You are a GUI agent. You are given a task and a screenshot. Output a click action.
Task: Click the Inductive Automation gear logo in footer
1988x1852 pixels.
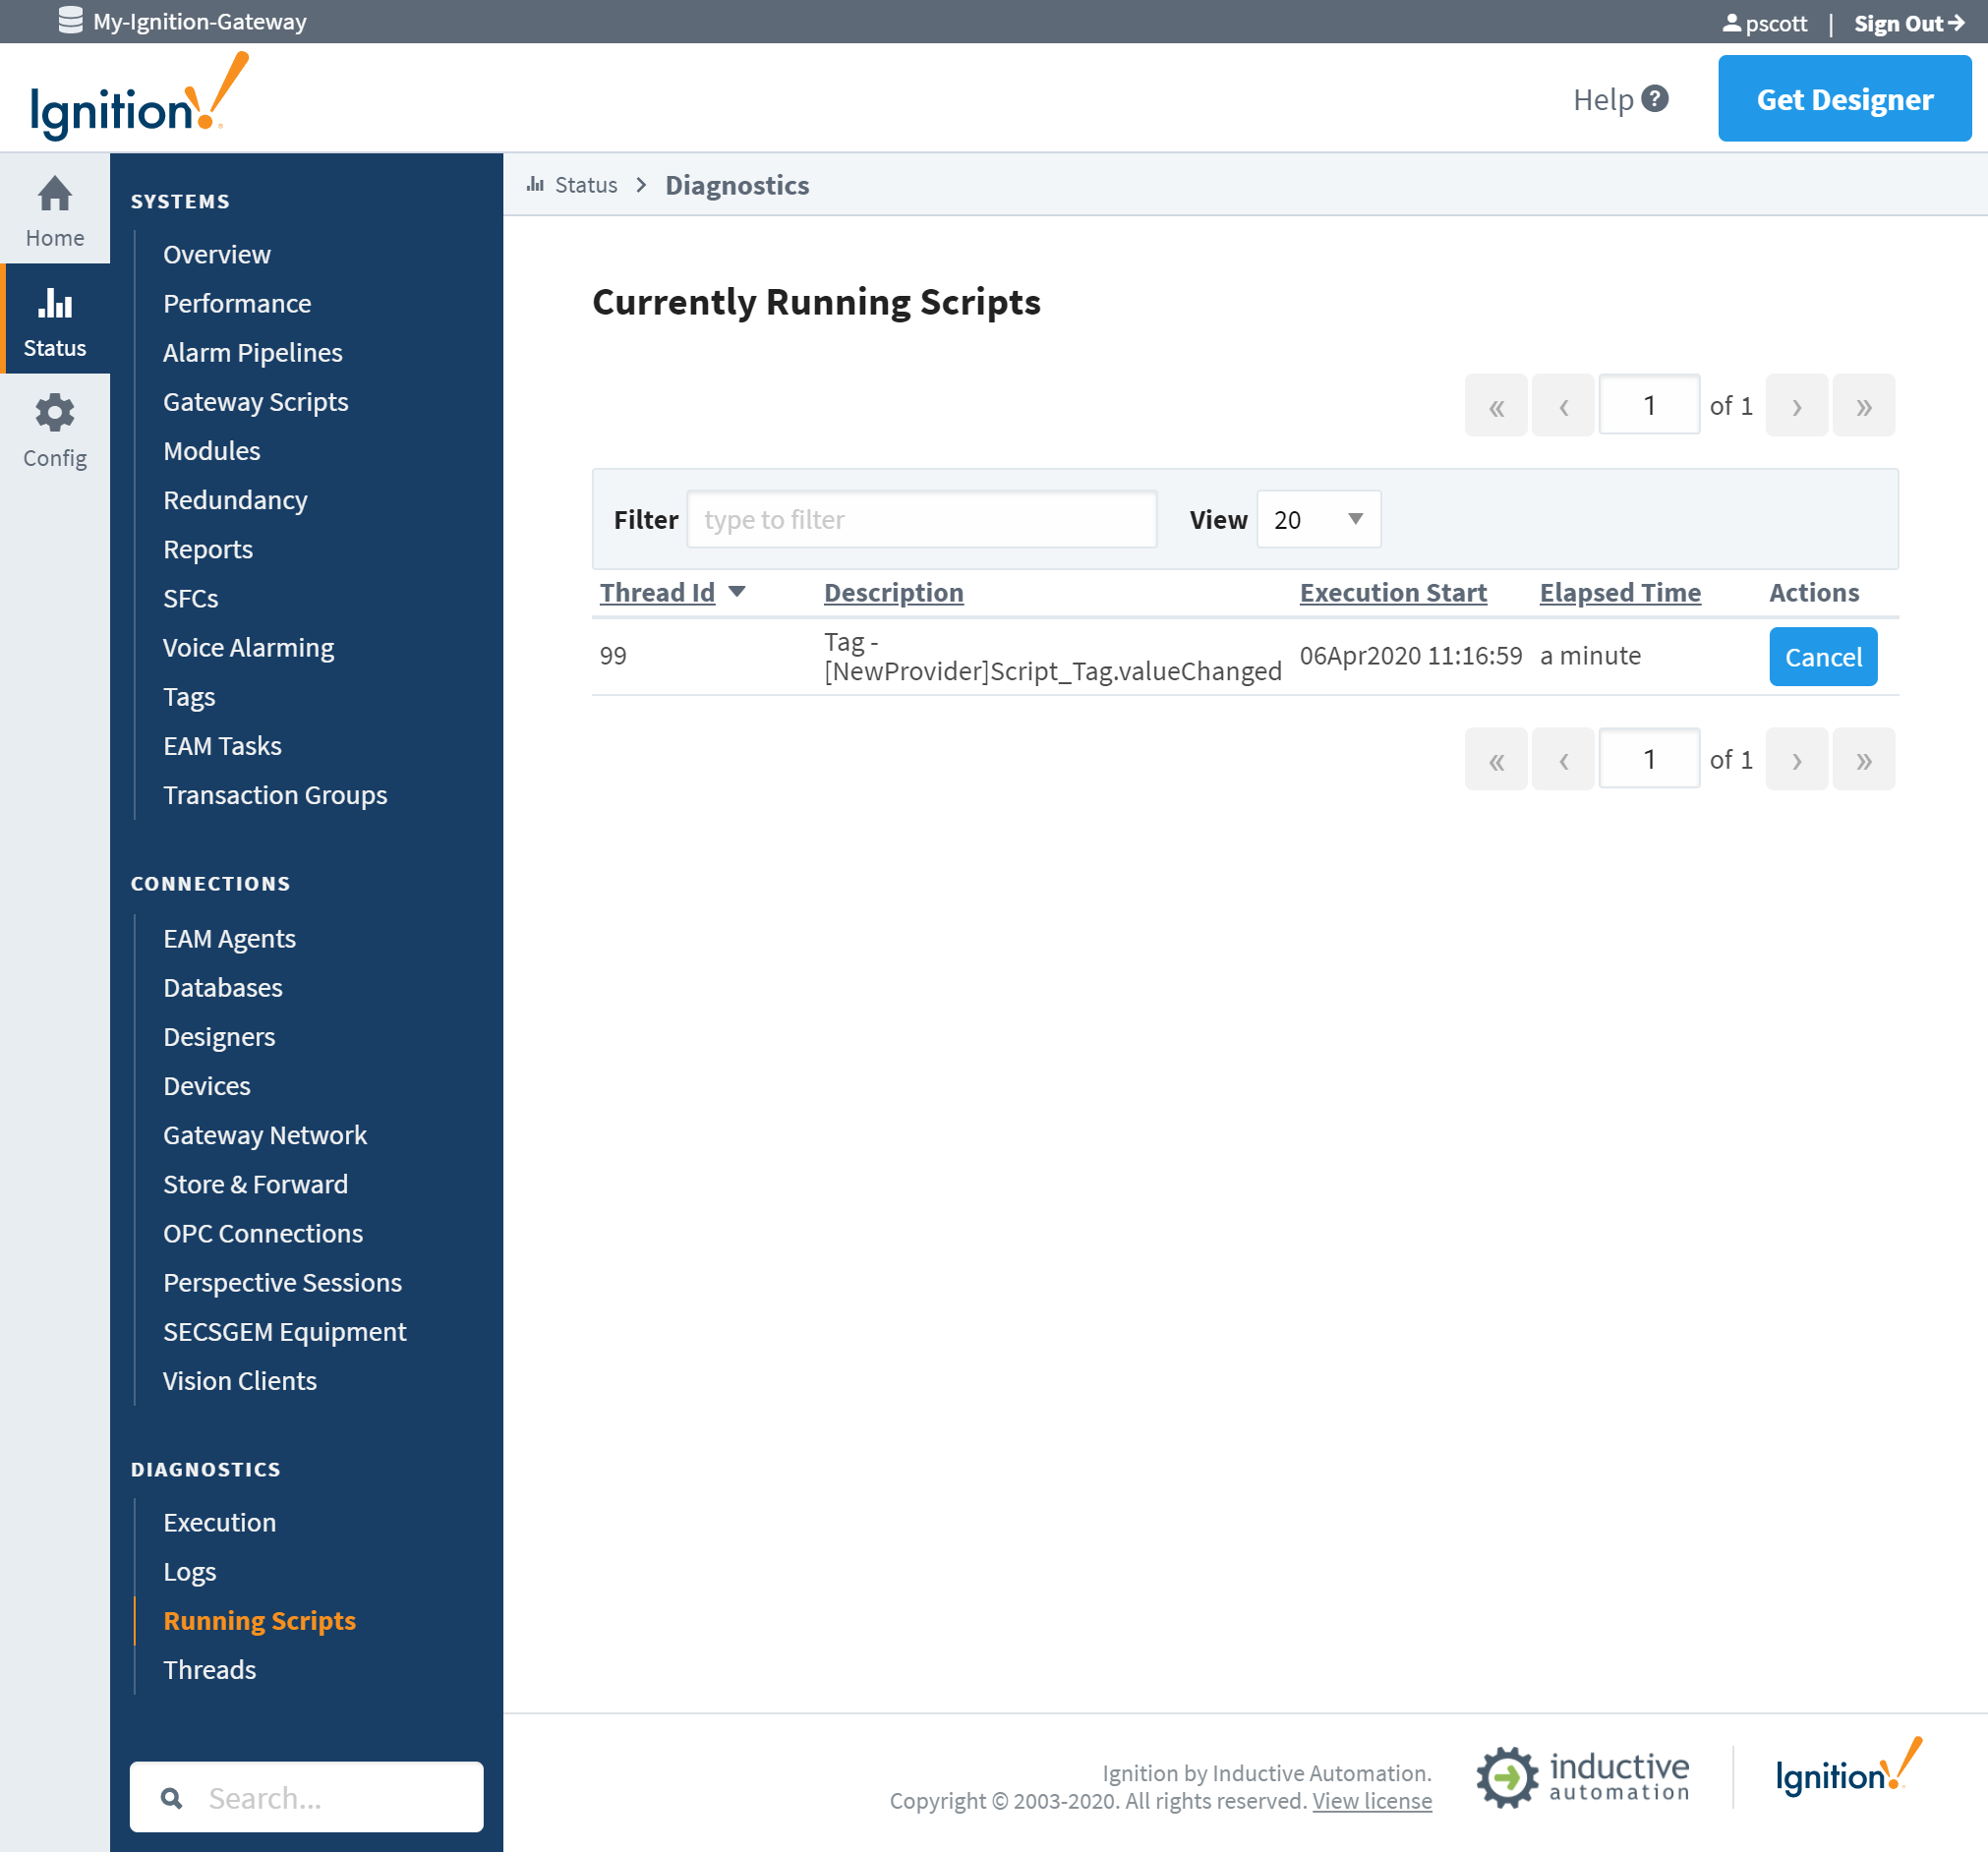(1506, 1776)
